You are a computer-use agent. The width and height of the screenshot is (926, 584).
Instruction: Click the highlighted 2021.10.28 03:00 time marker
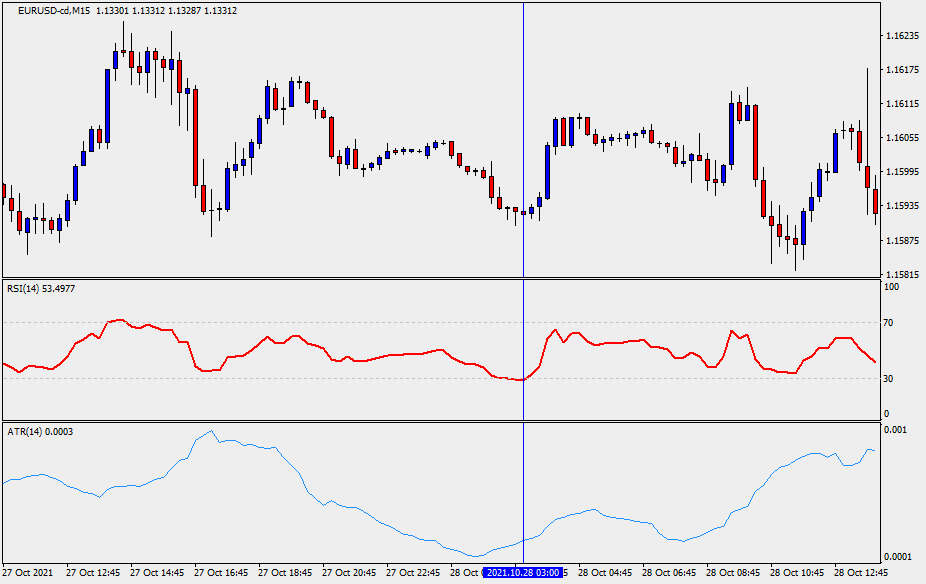point(523,573)
